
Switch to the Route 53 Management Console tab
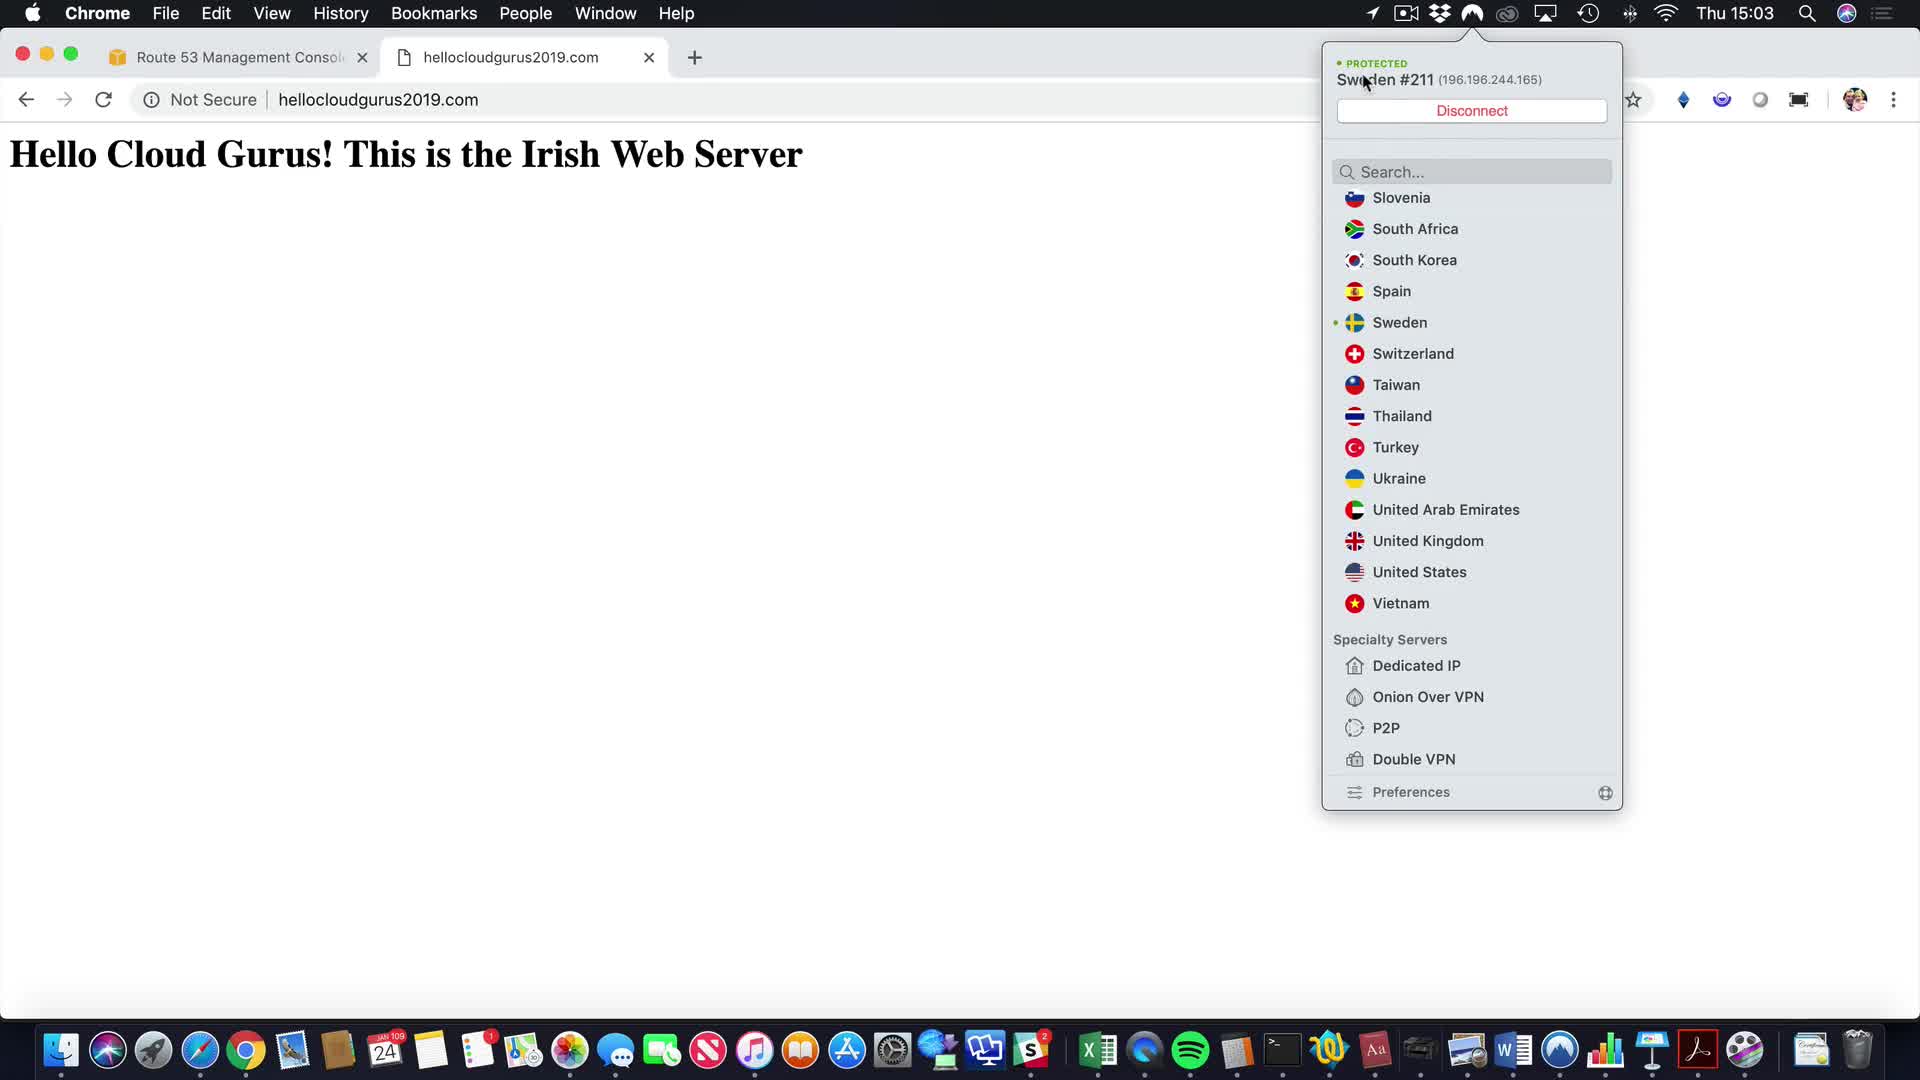click(238, 58)
